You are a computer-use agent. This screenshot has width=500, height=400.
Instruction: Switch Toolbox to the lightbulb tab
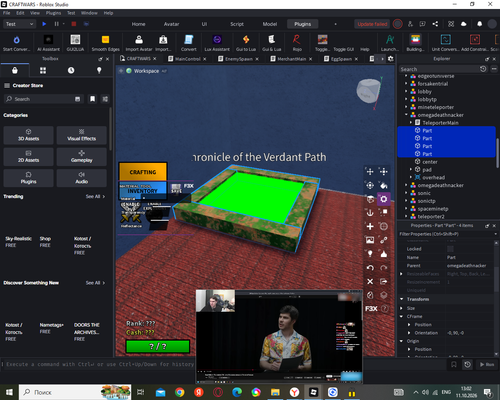[99, 70]
